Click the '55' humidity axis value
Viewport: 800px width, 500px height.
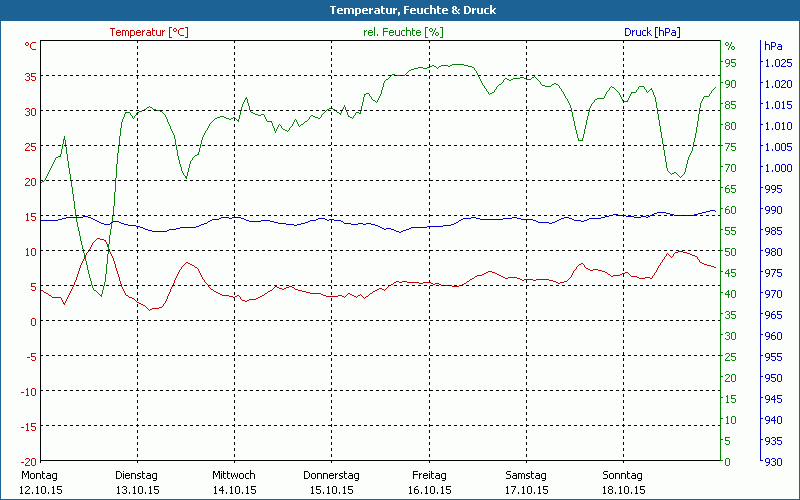point(731,231)
